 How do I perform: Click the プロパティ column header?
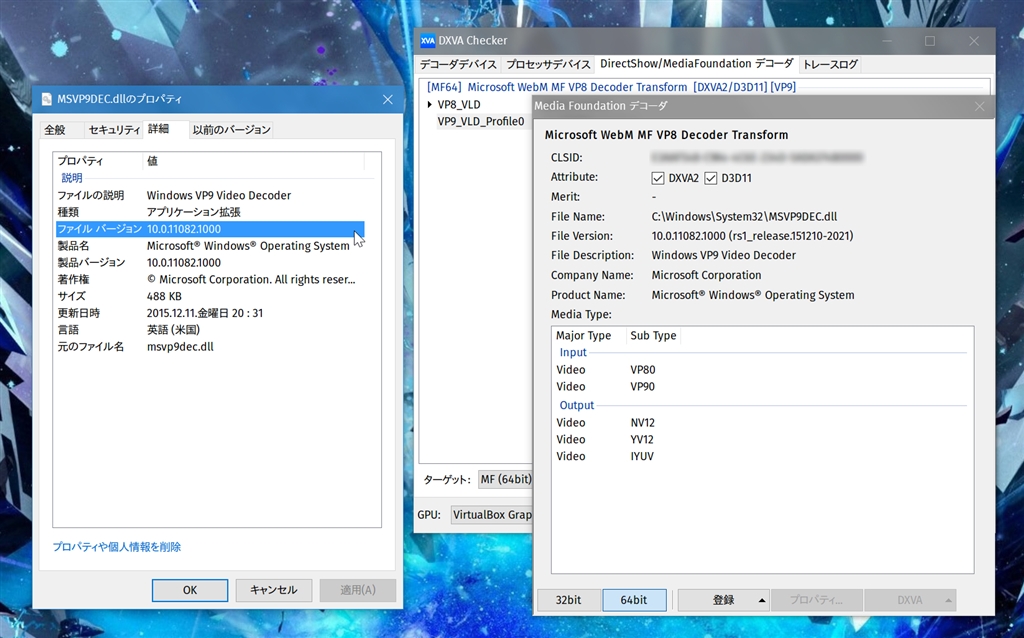click(98, 161)
